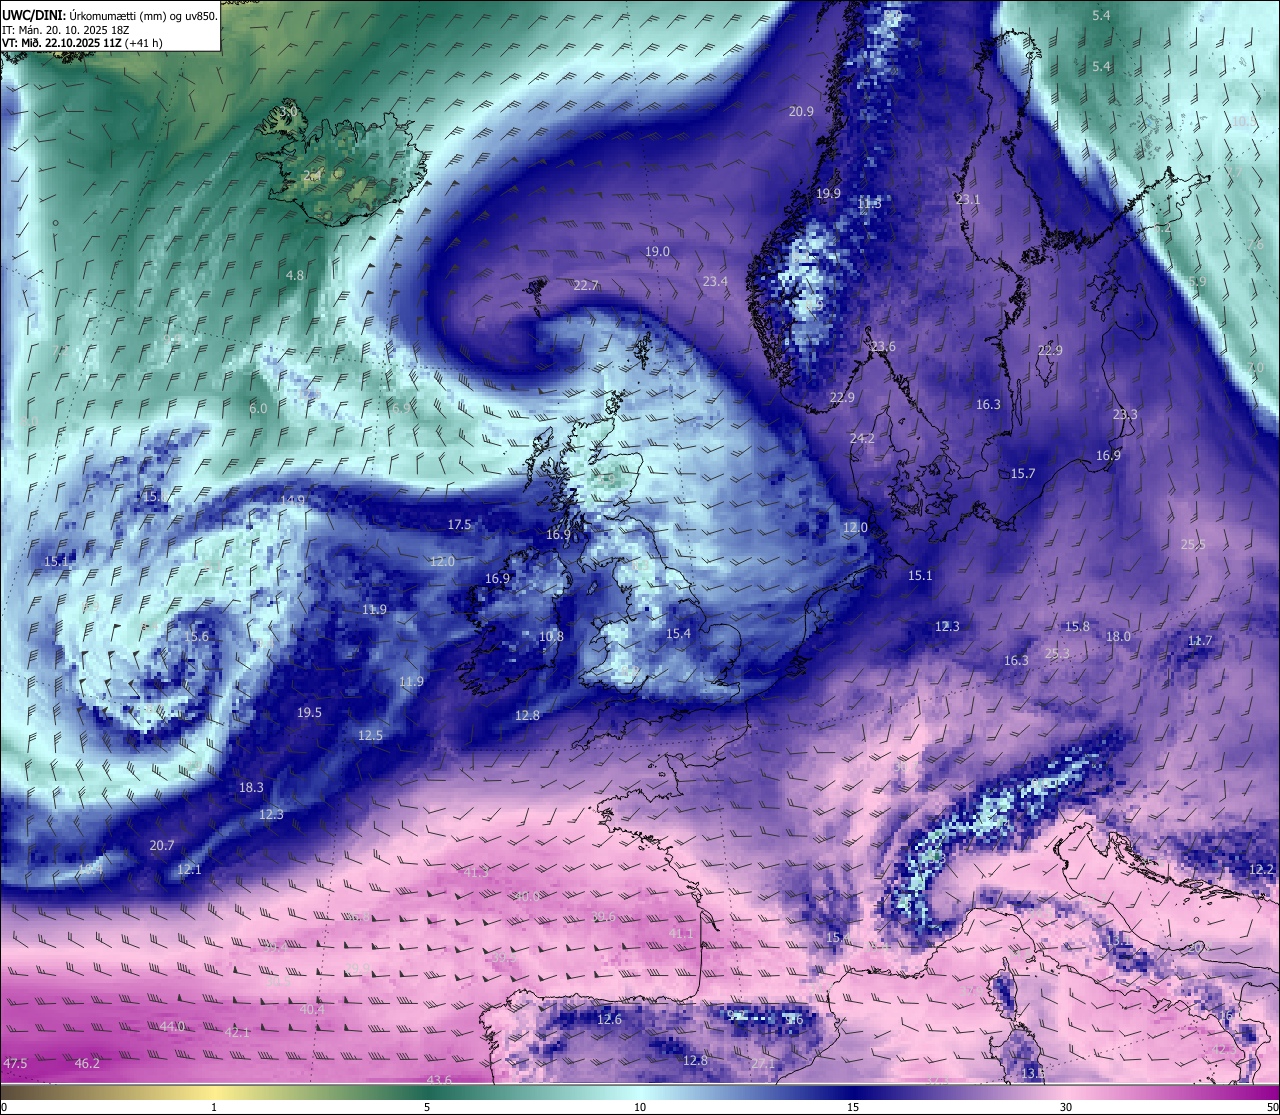
Task: Click the 15.4 value over England
Action: click(x=679, y=634)
